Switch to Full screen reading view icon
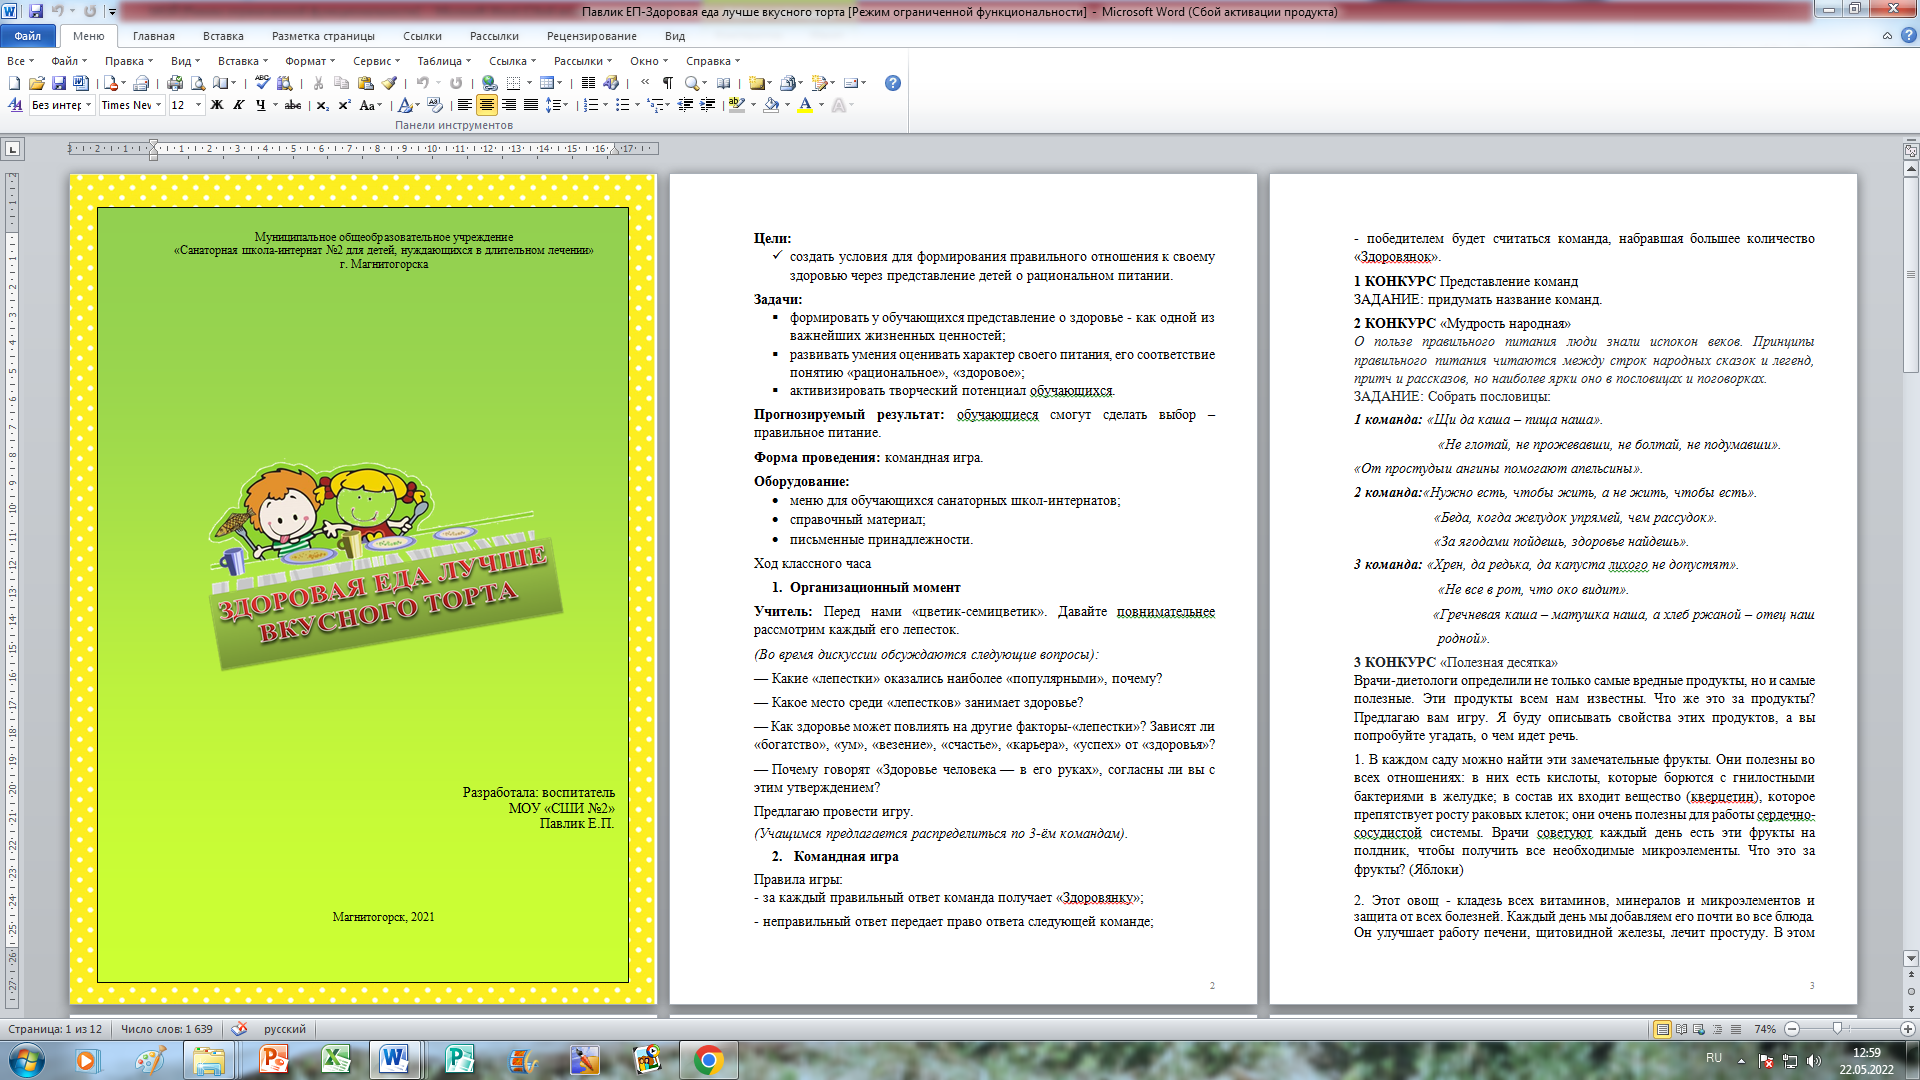This screenshot has width=1920, height=1080. click(x=1682, y=1029)
